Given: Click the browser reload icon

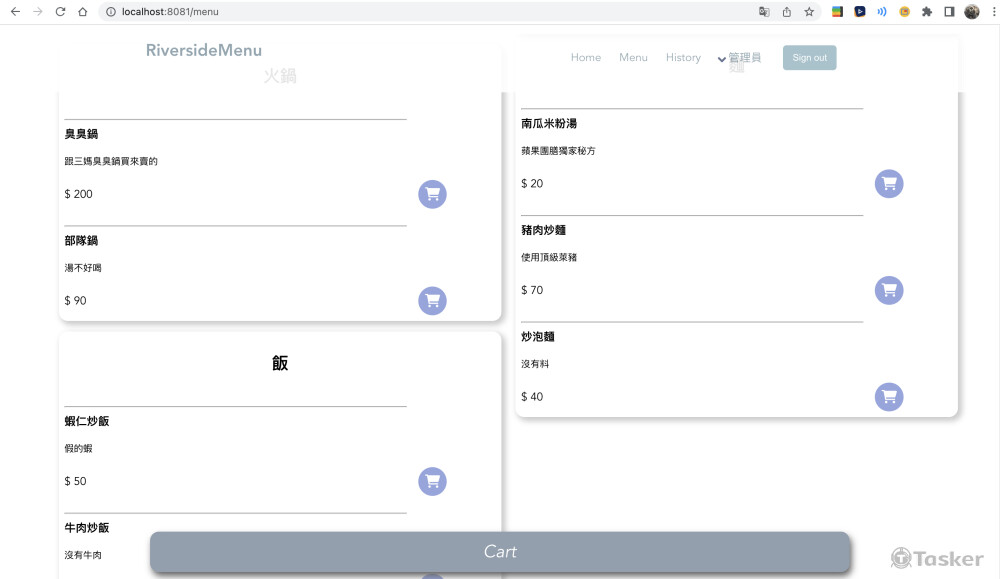Looking at the screenshot, I should point(60,12).
